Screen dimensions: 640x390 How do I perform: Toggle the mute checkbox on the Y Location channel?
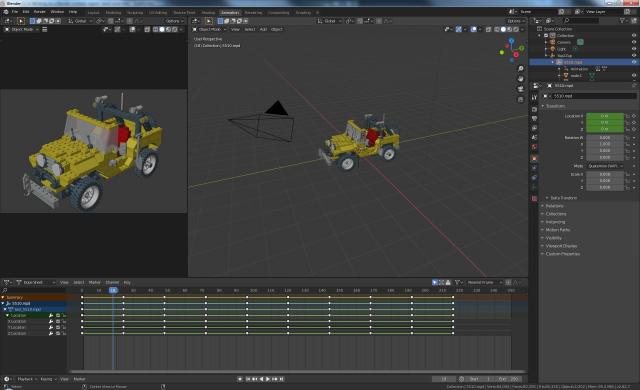58,328
